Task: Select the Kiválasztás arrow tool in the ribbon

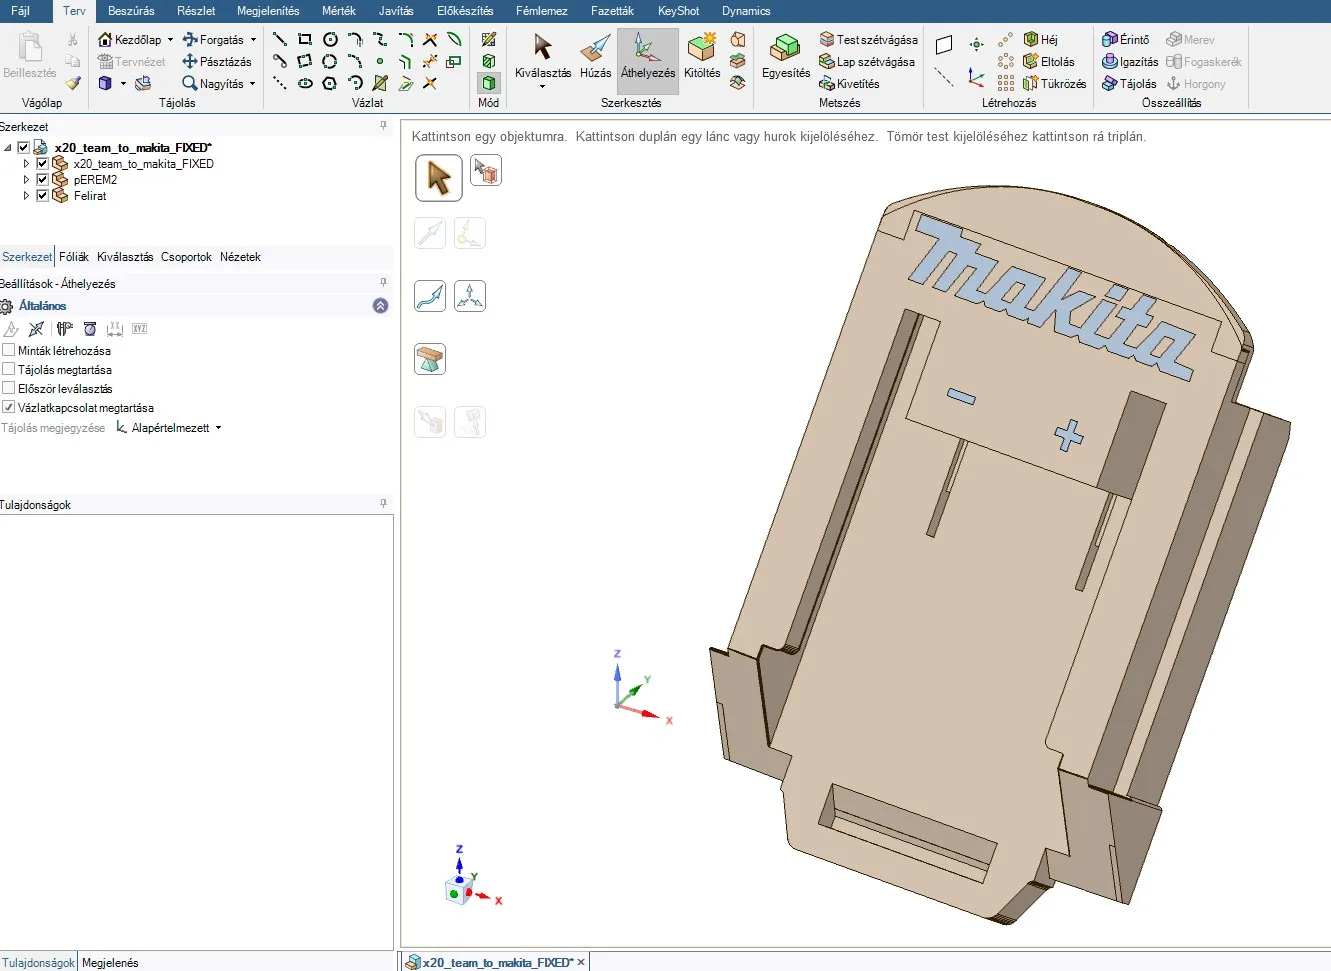Action: [543, 60]
